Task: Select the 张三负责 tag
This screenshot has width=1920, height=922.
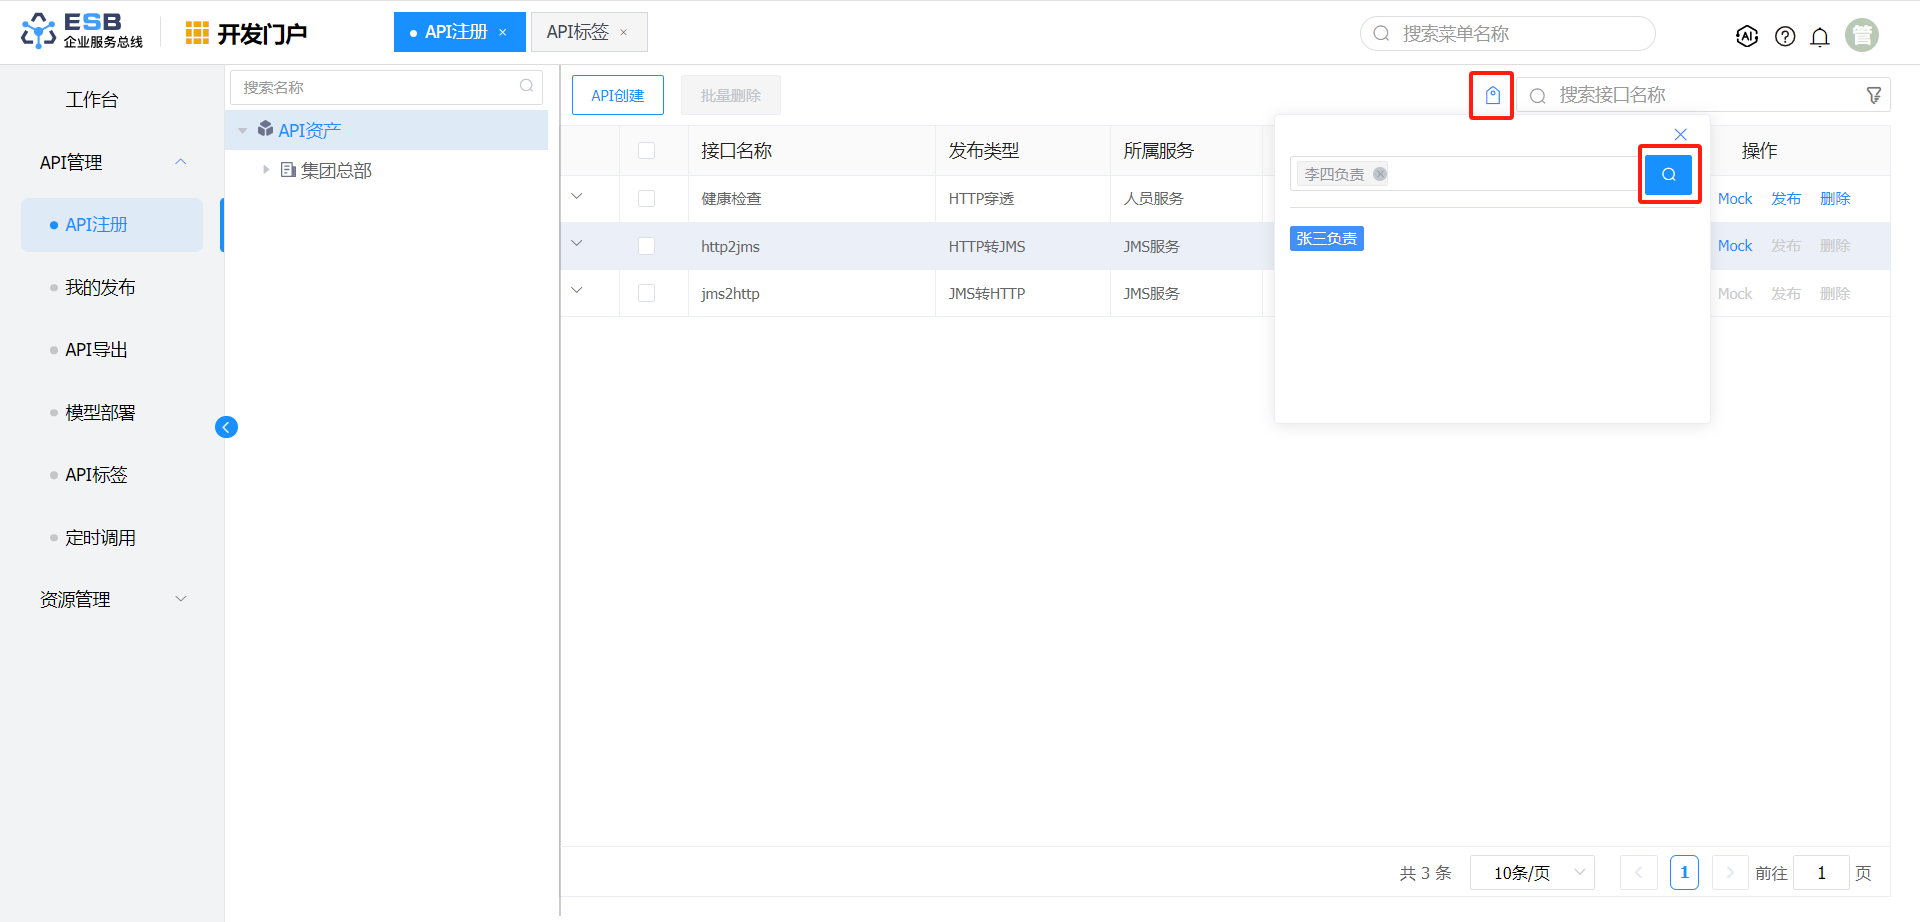Action: pyautogui.click(x=1326, y=238)
